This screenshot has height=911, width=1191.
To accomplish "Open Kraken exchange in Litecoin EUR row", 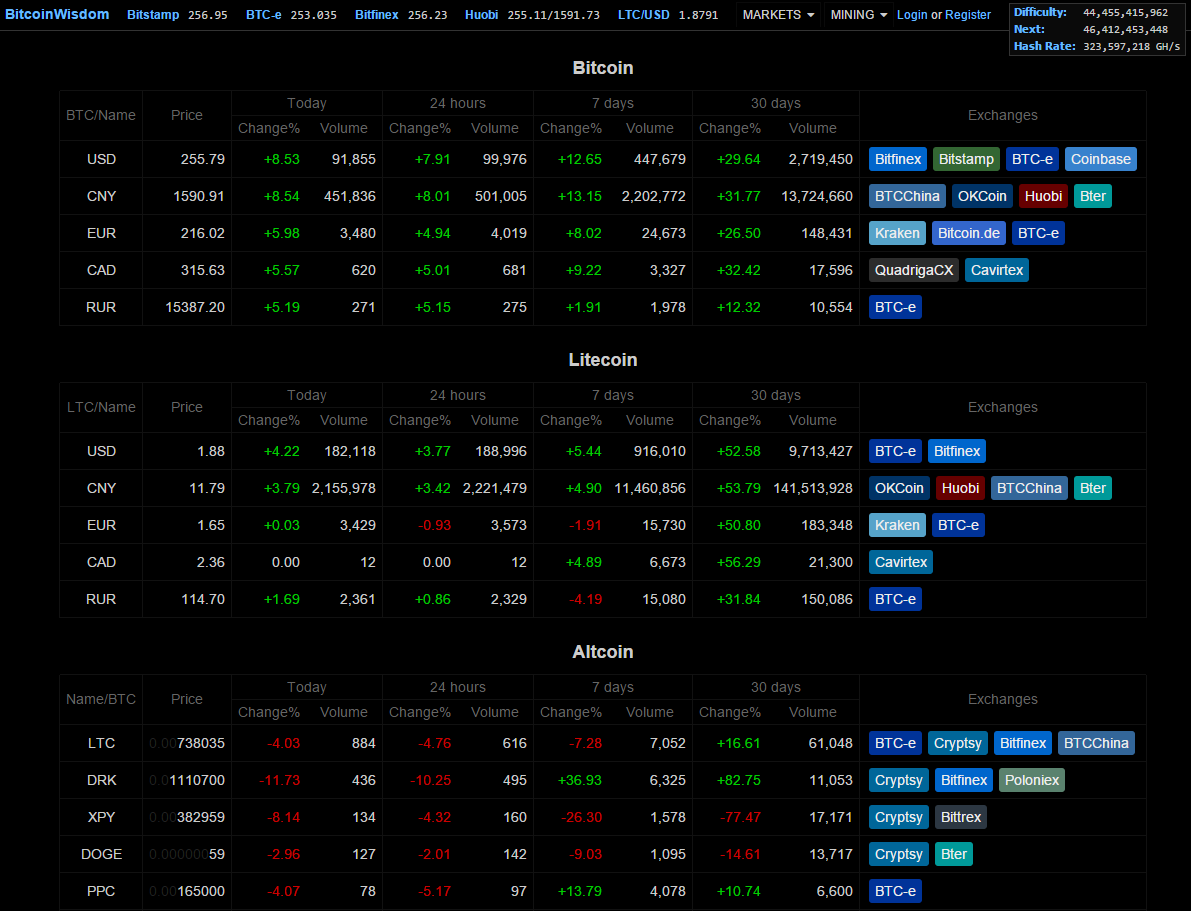I will (897, 525).
